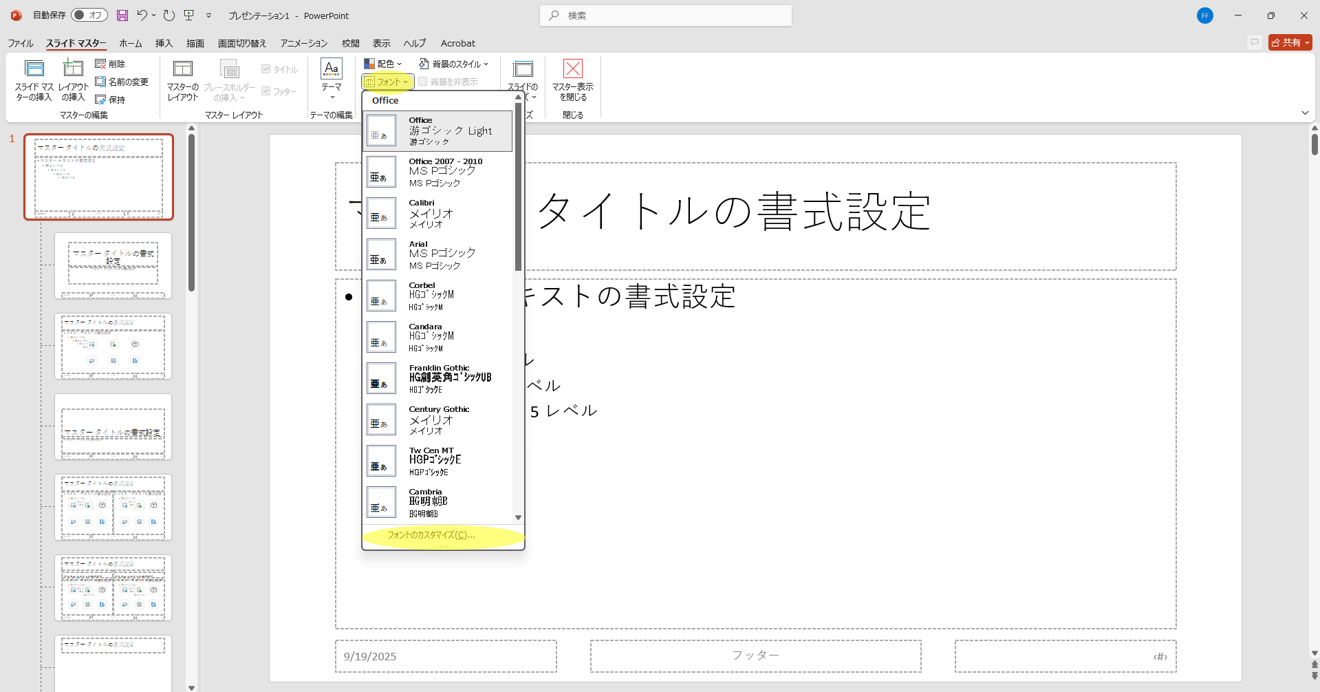
Task: Toggle the フッター checkbox
Action: tap(266, 91)
